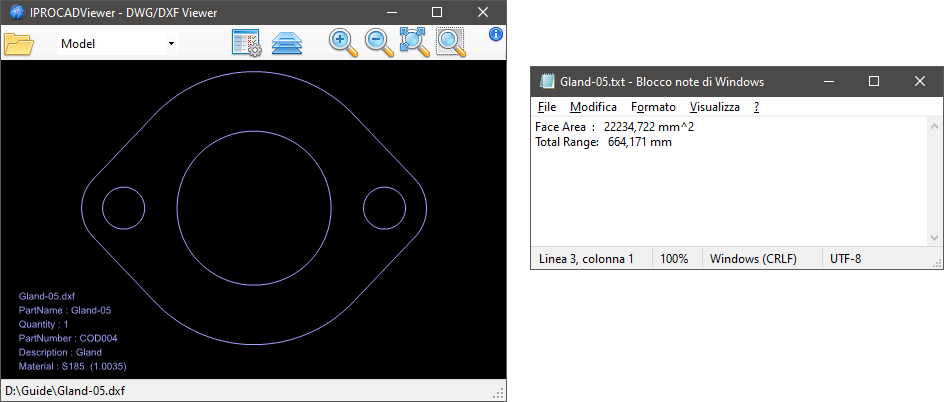Open the ? help menu in Notepad
This screenshot has height=402, width=944.
(x=756, y=107)
